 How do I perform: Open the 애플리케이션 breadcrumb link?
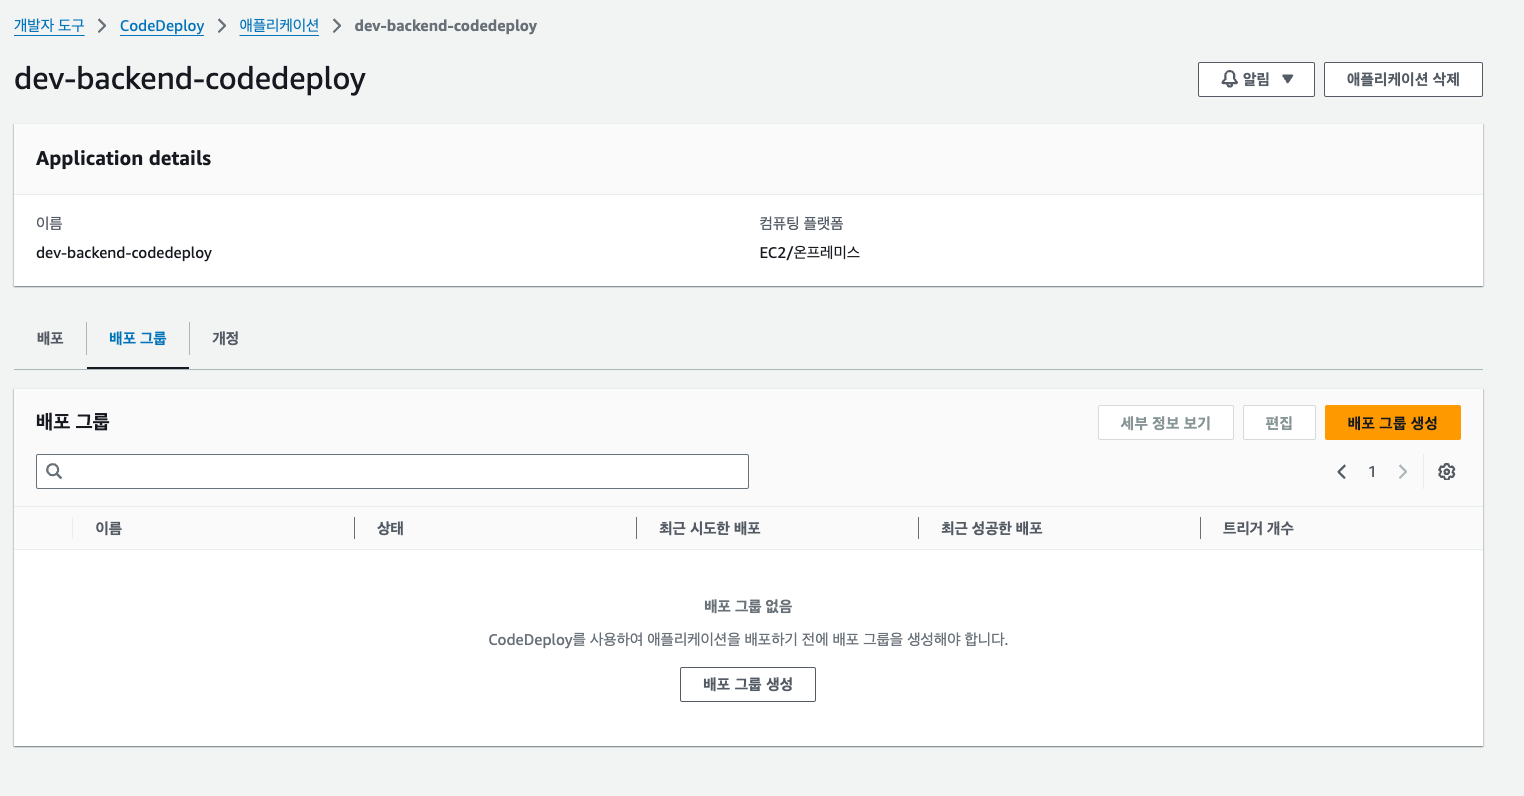pos(279,25)
